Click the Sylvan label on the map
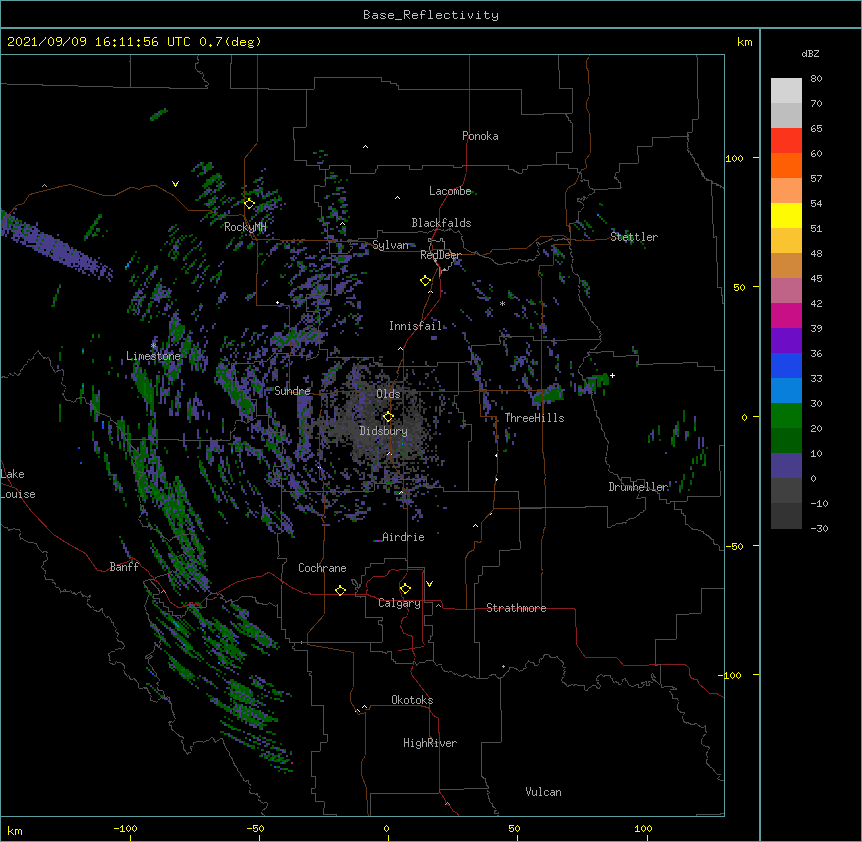Screen dimensions: 862x842 (391, 245)
